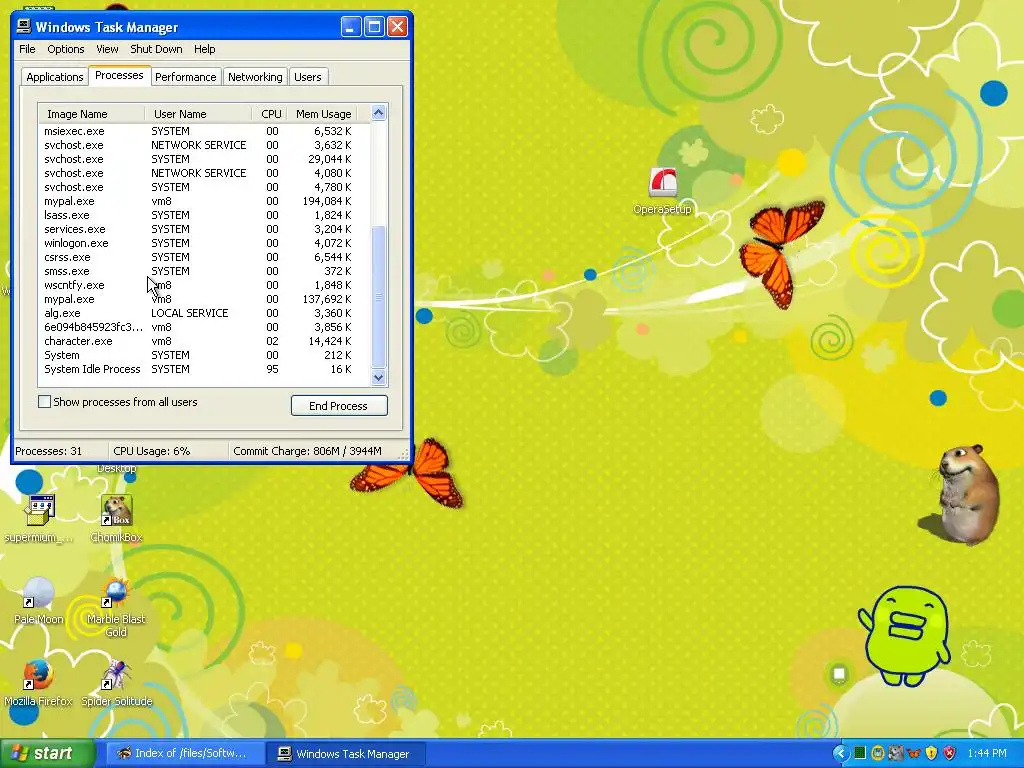1024x768 pixels.
Task: Click the Windows Task Manager taskbar button
Action: (x=346, y=754)
